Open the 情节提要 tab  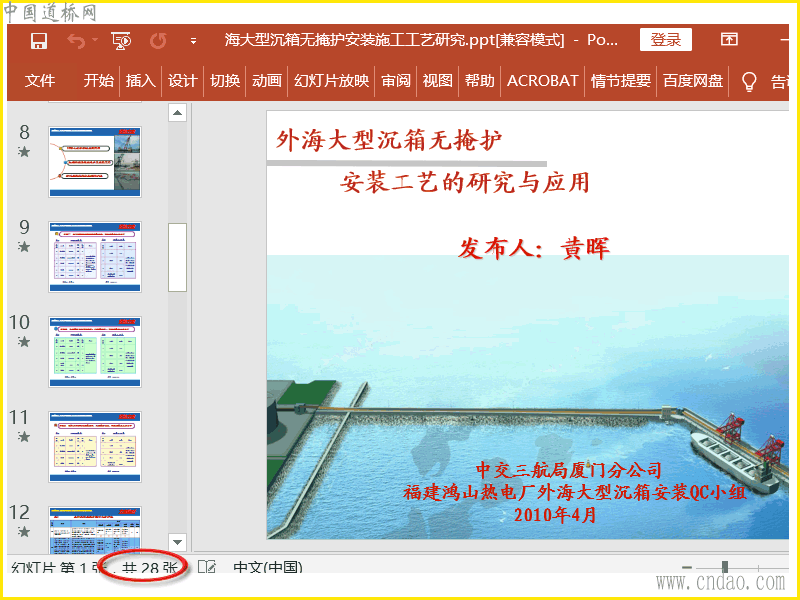pyautogui.click(x=621, y=81)
